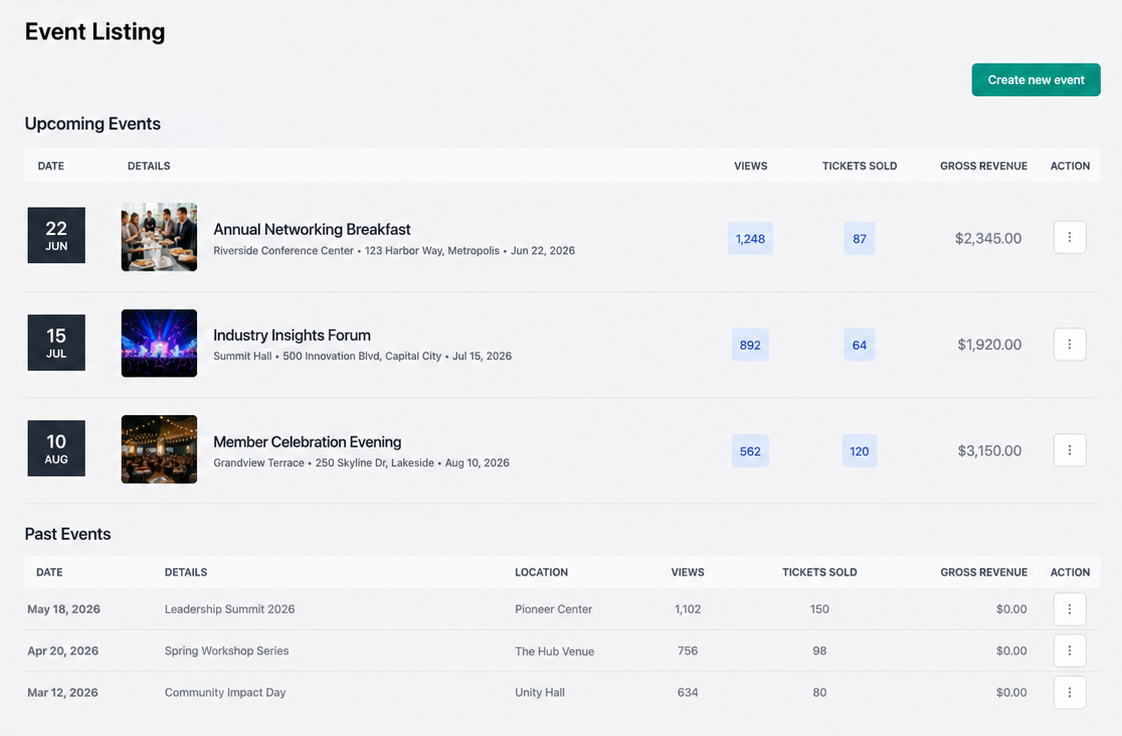Image resolution: width=1122 pixels, height=736 pixels.
Task: Click the Riverside Conference Center address line
Action: 394,251
